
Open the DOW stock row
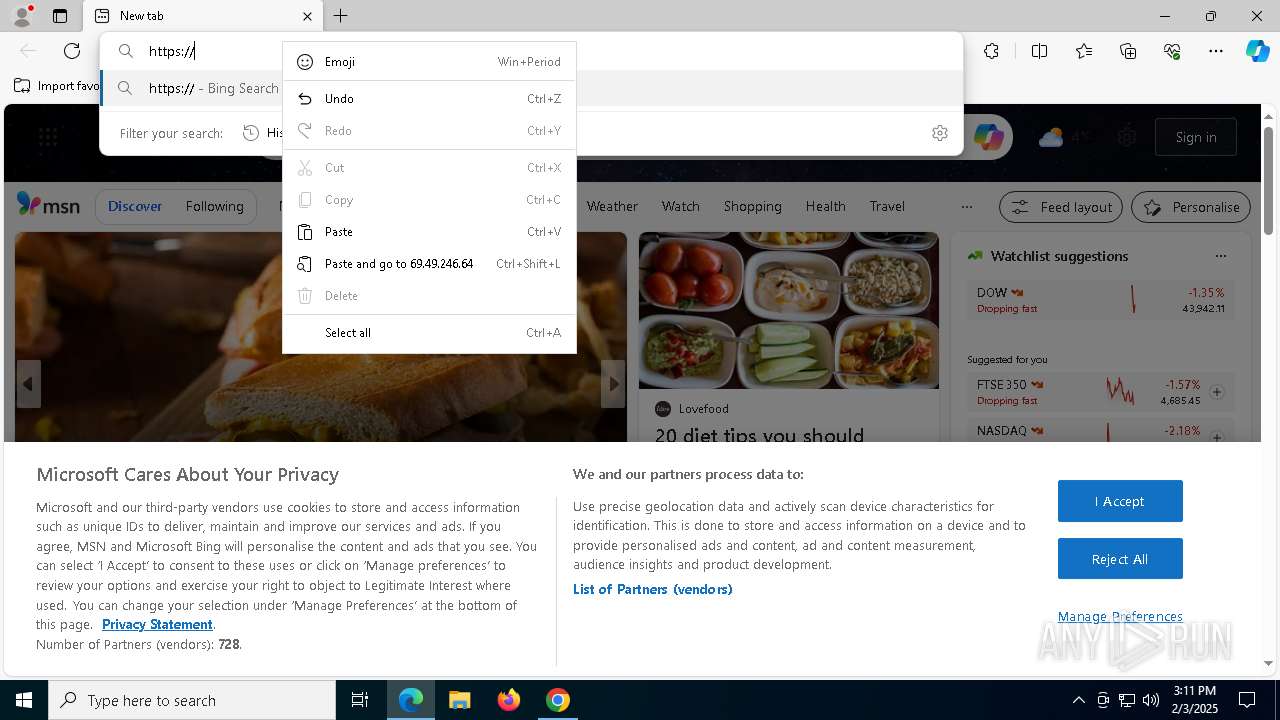coord(1101,300)
